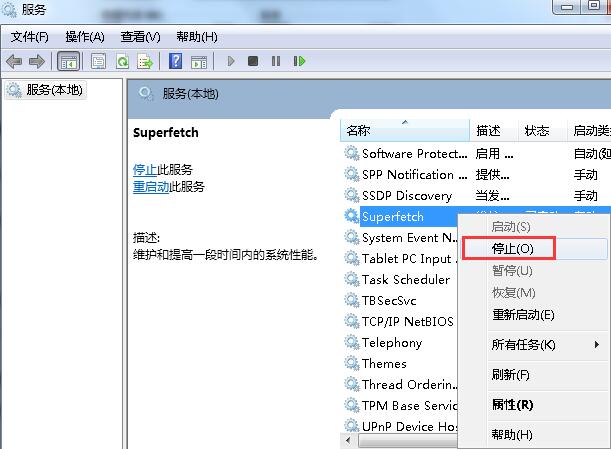Click the Back arrow in toolbar
The height and width of the screenshot is (449, 611).
(x=14, y=61)
